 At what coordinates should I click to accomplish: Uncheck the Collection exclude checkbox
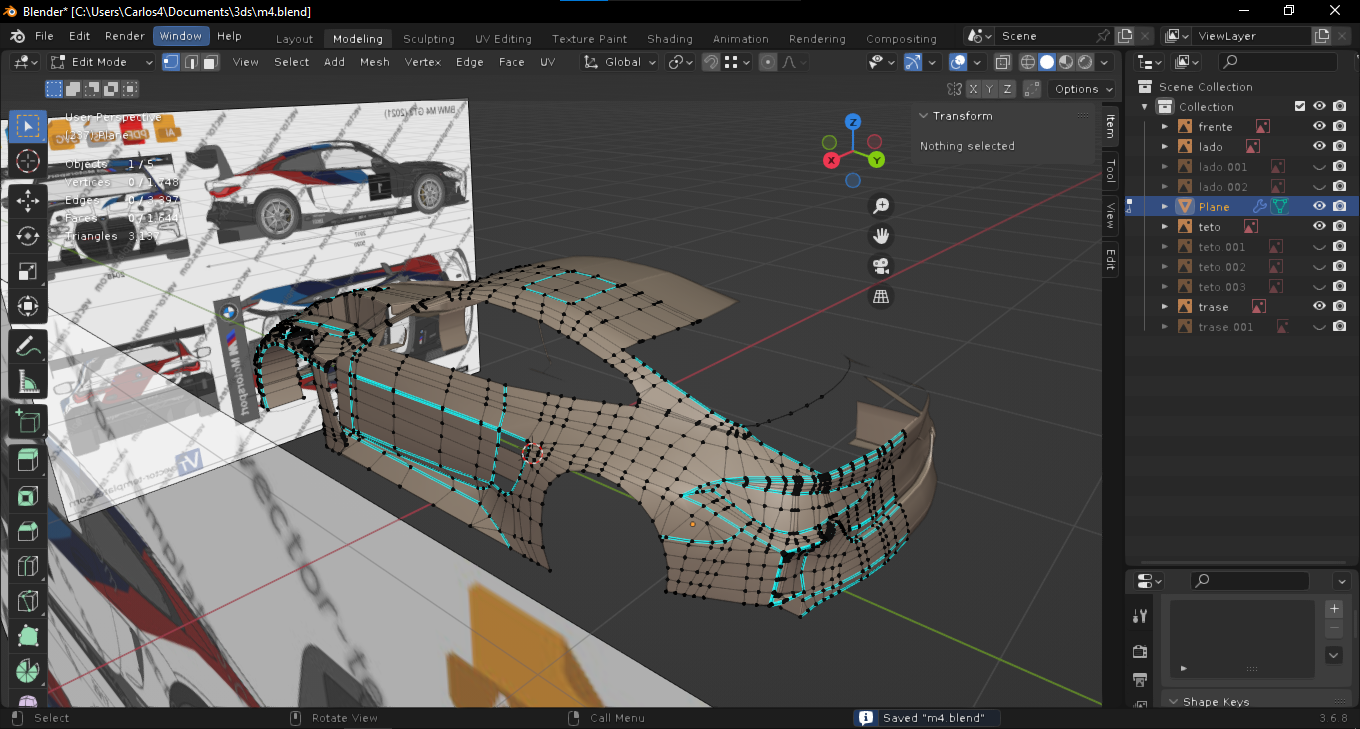pos(1300,107)
